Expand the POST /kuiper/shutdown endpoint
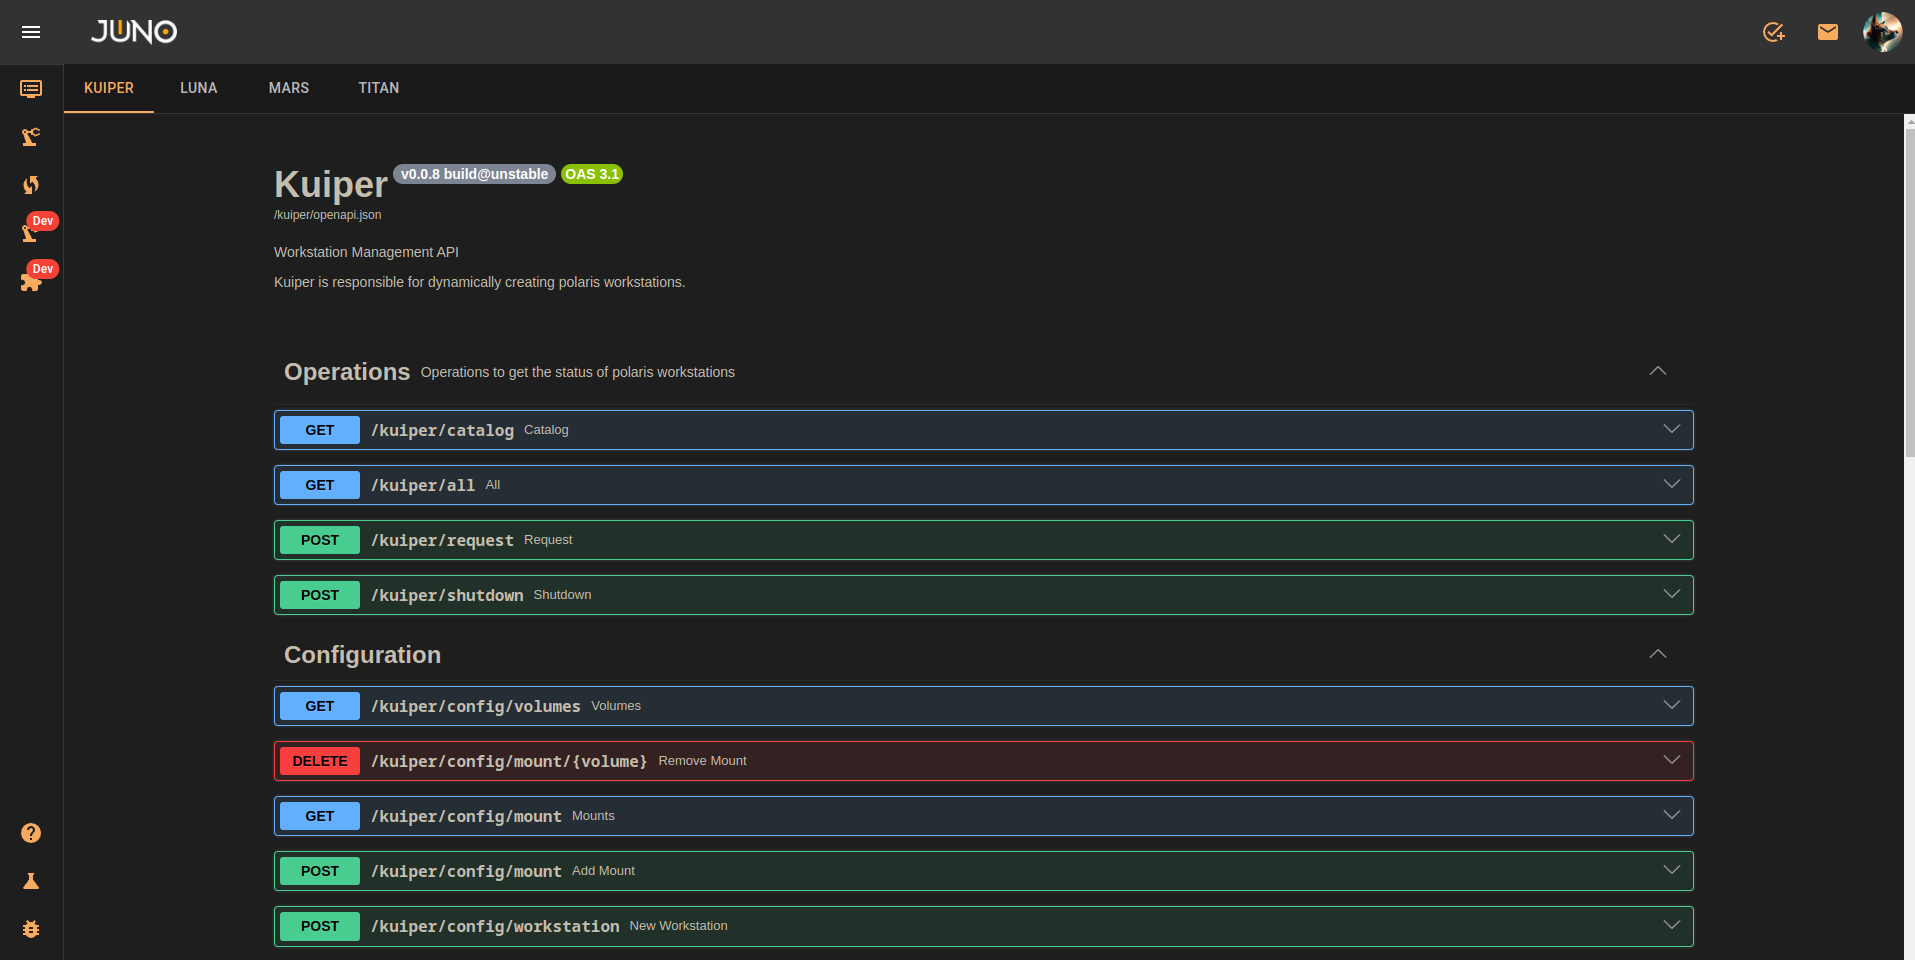The image size is (1915, 960). pyautogui.click(x=1670, y=595)
